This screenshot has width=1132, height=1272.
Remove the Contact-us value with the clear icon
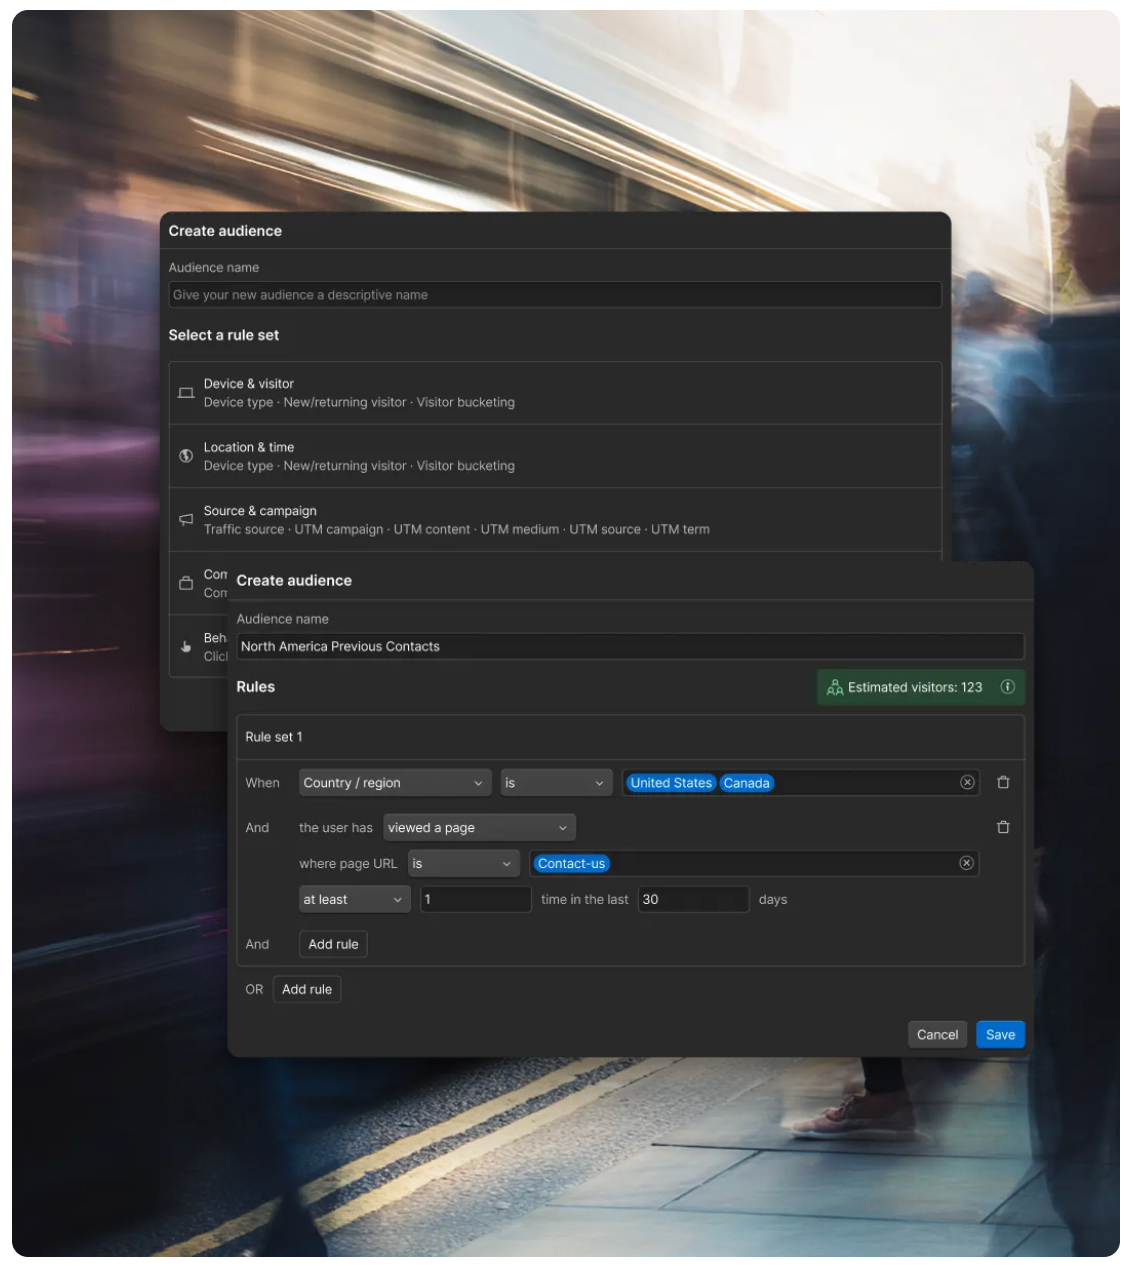966,863
